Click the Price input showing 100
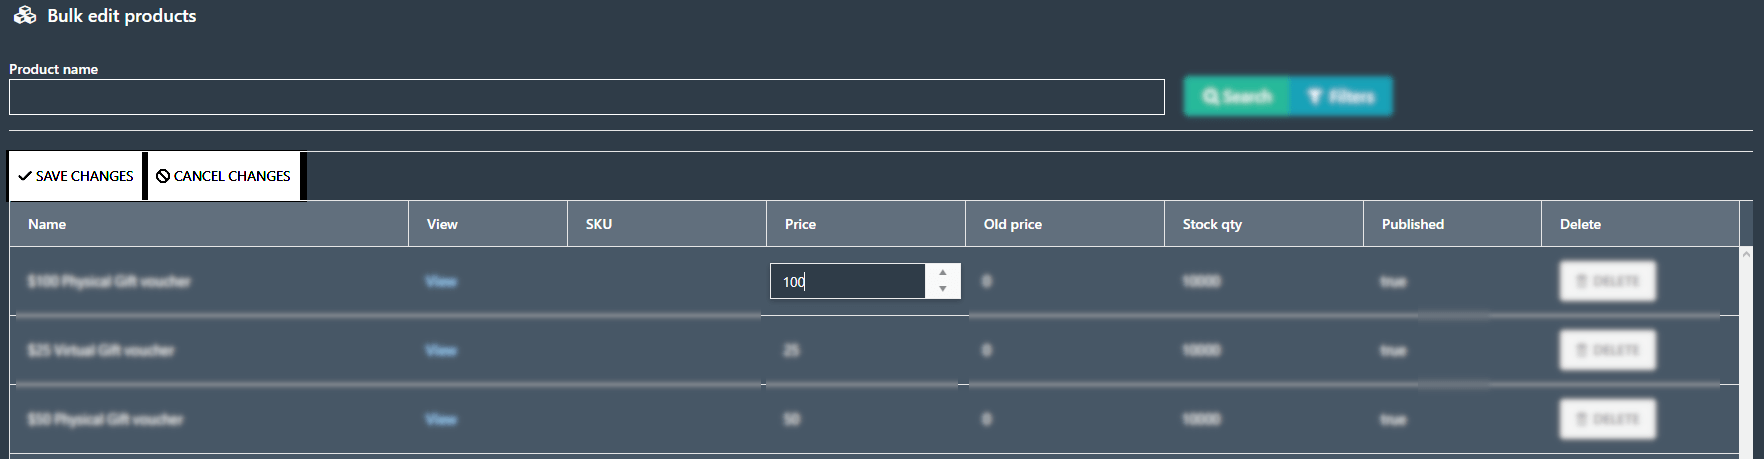 click(x=848, y=281)
